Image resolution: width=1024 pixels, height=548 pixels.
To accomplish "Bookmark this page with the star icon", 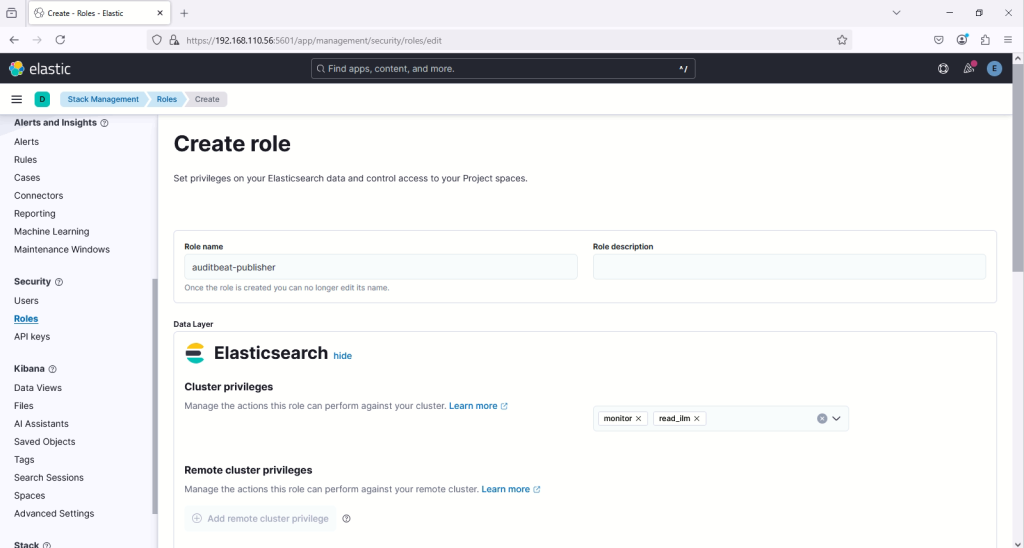I will (842, 40).
